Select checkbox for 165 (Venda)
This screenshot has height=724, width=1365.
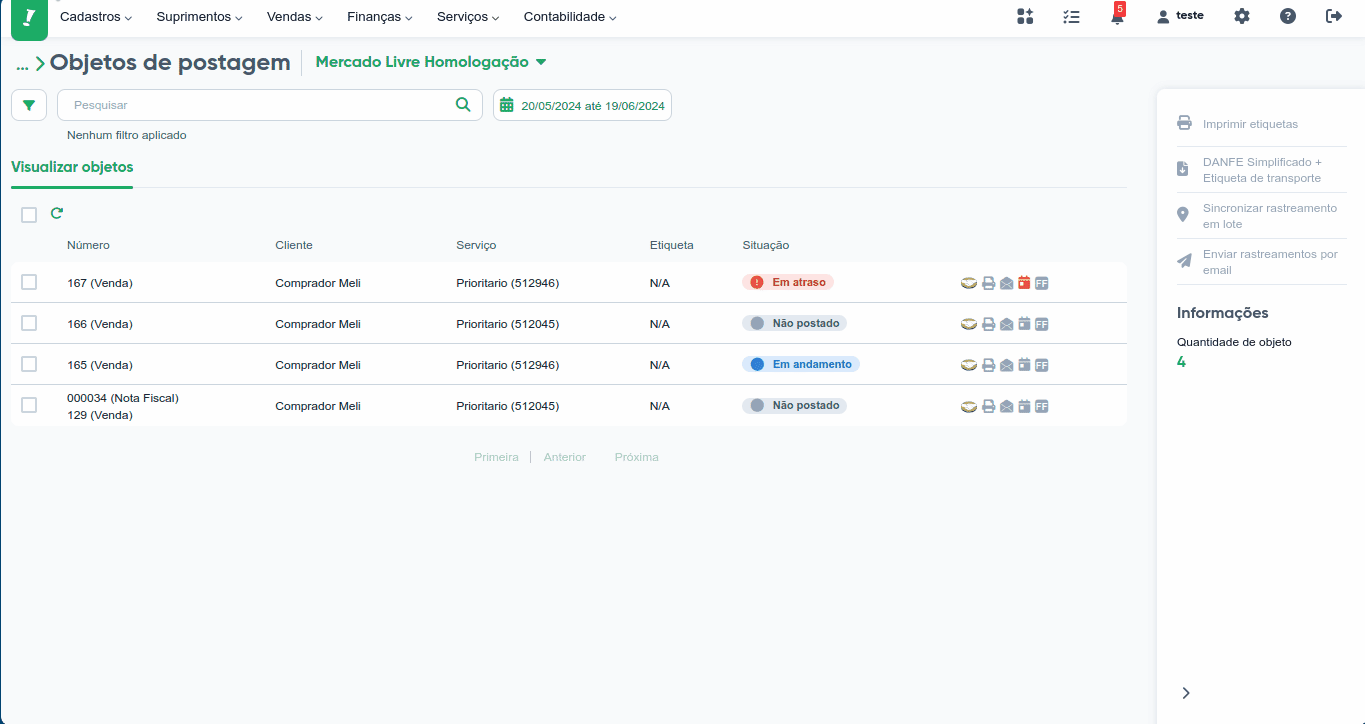29,364
